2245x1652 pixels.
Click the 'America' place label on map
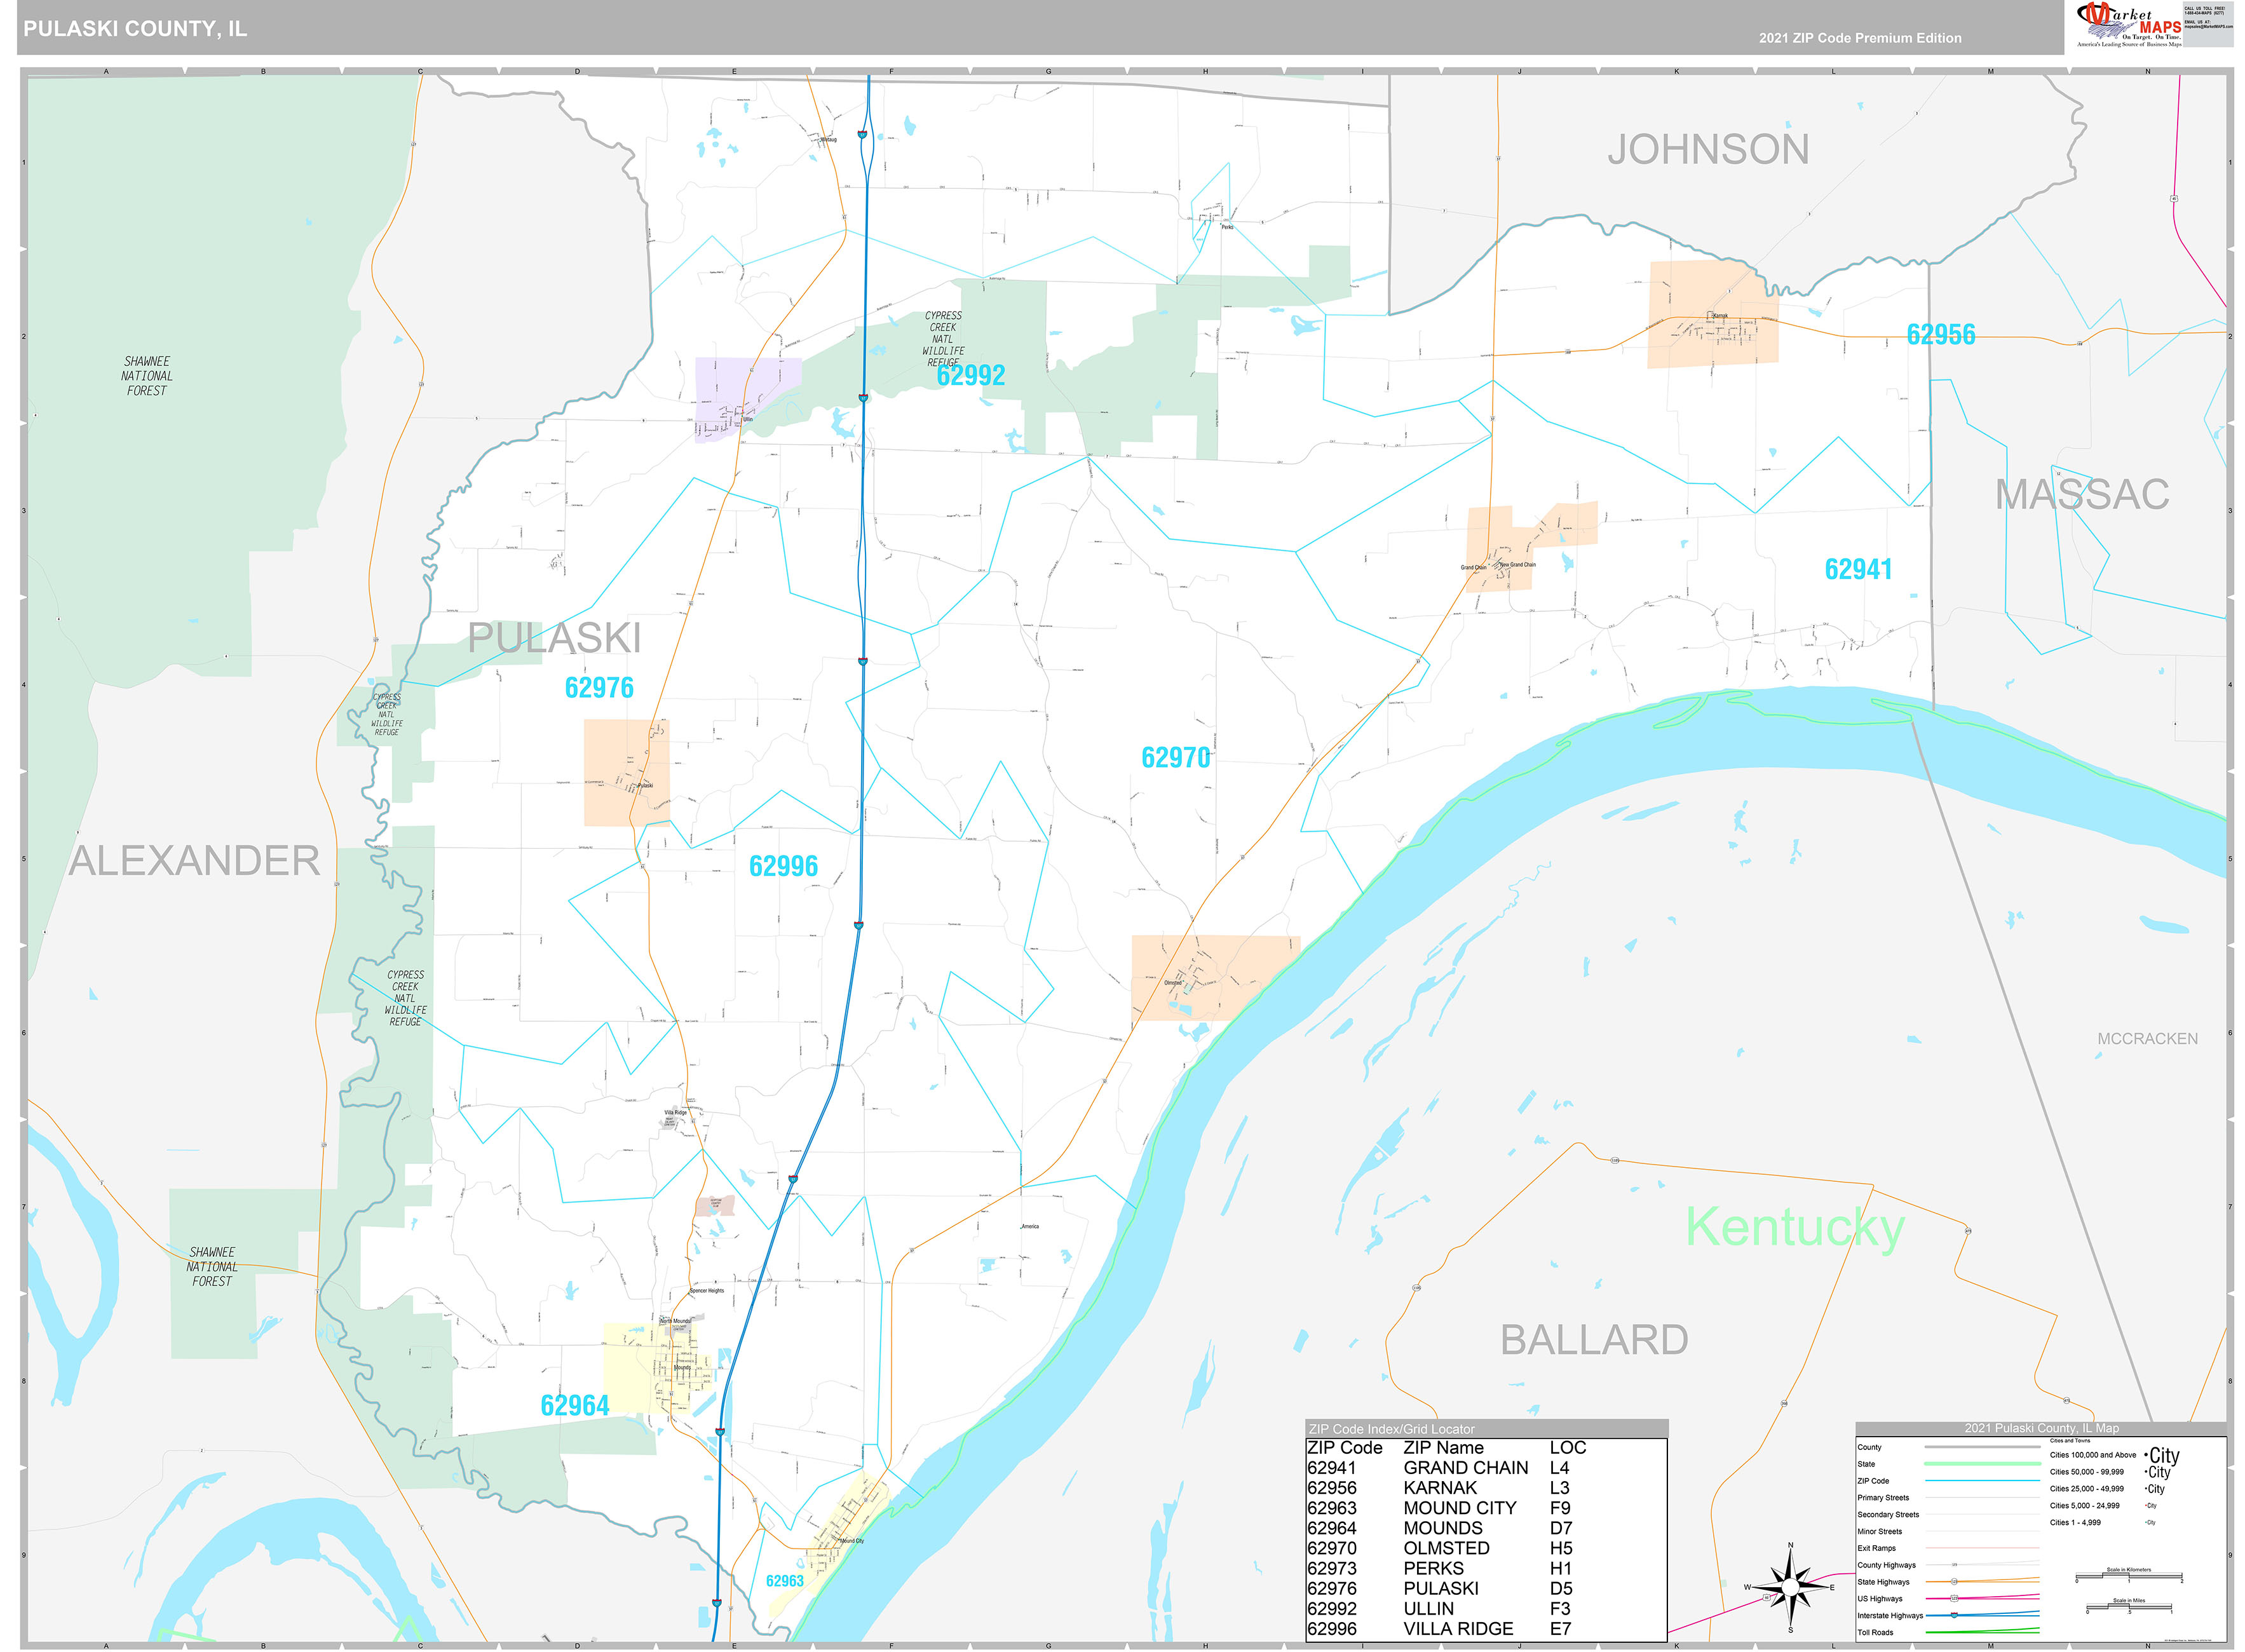point(1029,1226)
